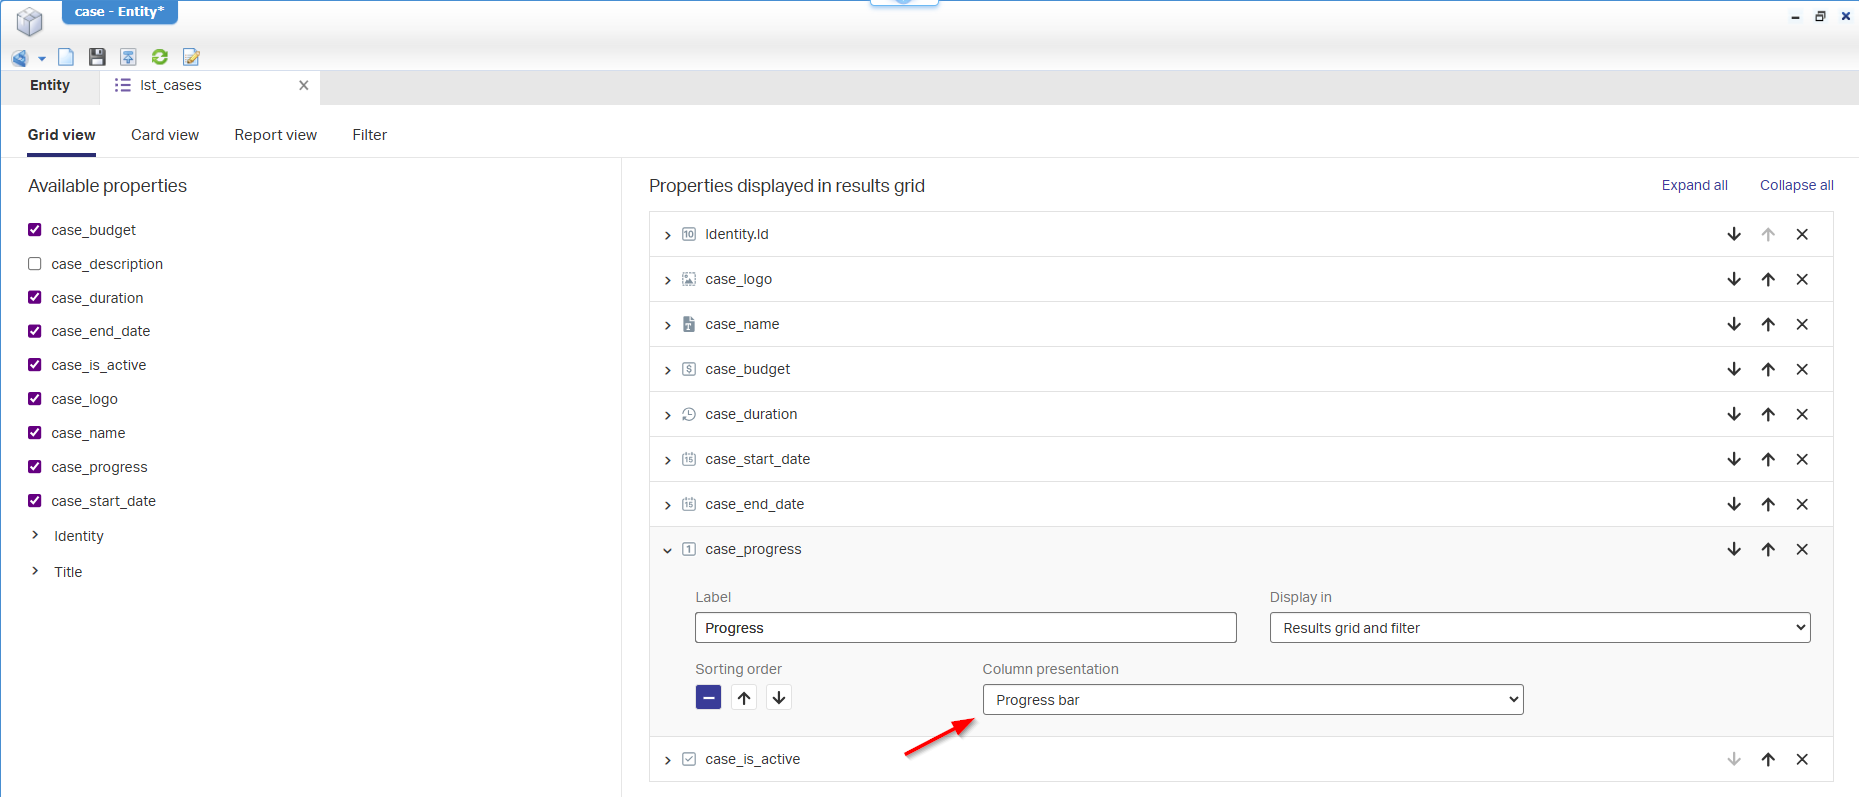Click the blank new document toolbar icon
The height and width of the screenshot is (797, 1859).
(66, 57)
